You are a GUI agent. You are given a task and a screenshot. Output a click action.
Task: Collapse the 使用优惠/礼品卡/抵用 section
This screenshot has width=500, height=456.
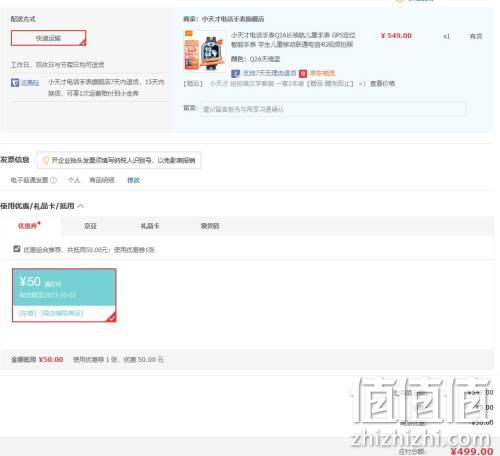(81, 206)
